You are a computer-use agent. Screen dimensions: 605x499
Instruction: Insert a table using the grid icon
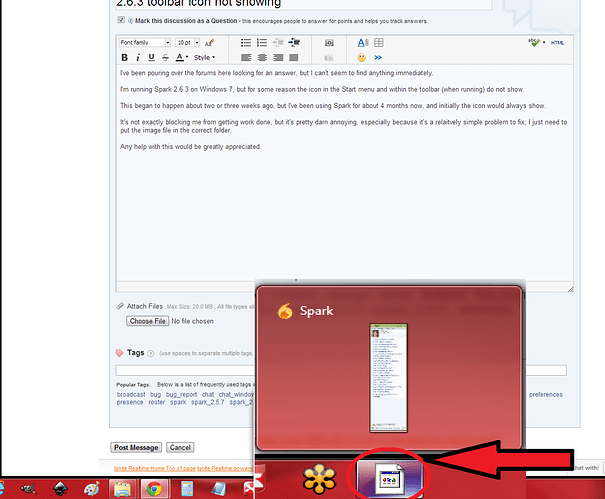(x=379, y=42)
